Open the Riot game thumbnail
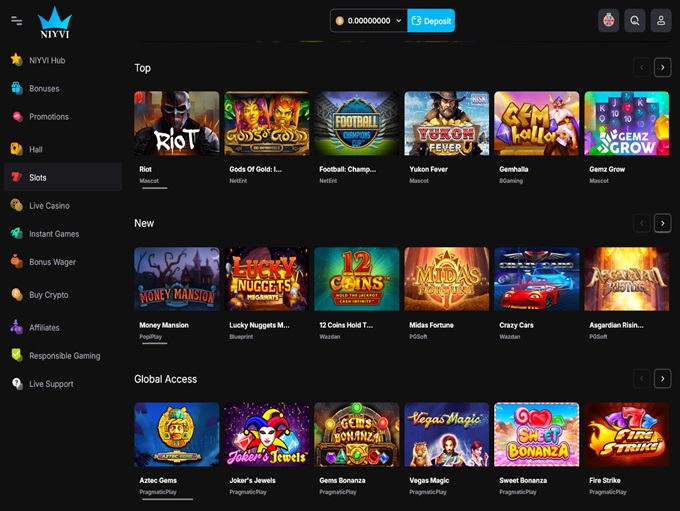 (177, 123)
